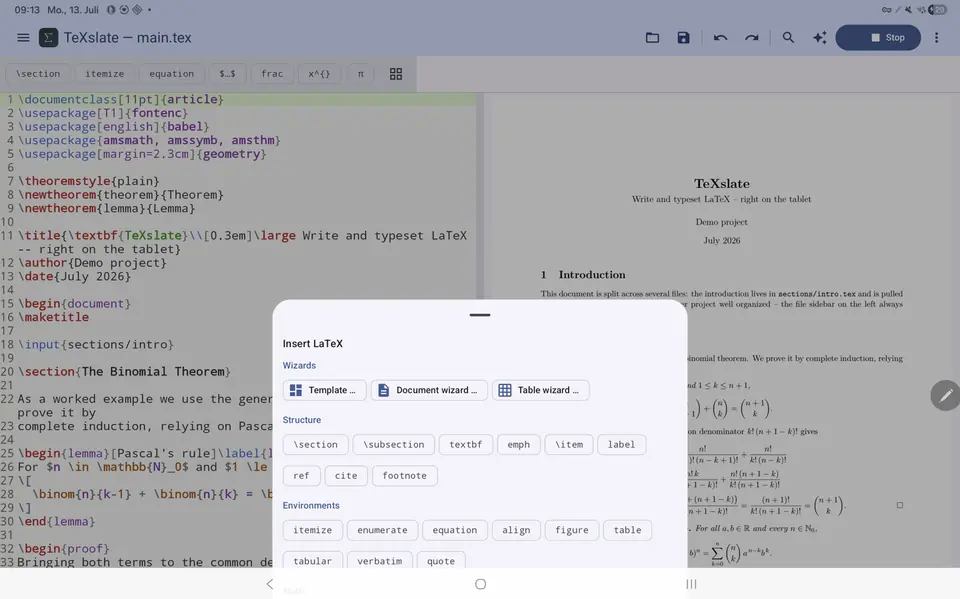Viewport: 960px width, 599px height.
Task: Open the Table wizard
Action: pyautogui.click(x=541, y=390)
